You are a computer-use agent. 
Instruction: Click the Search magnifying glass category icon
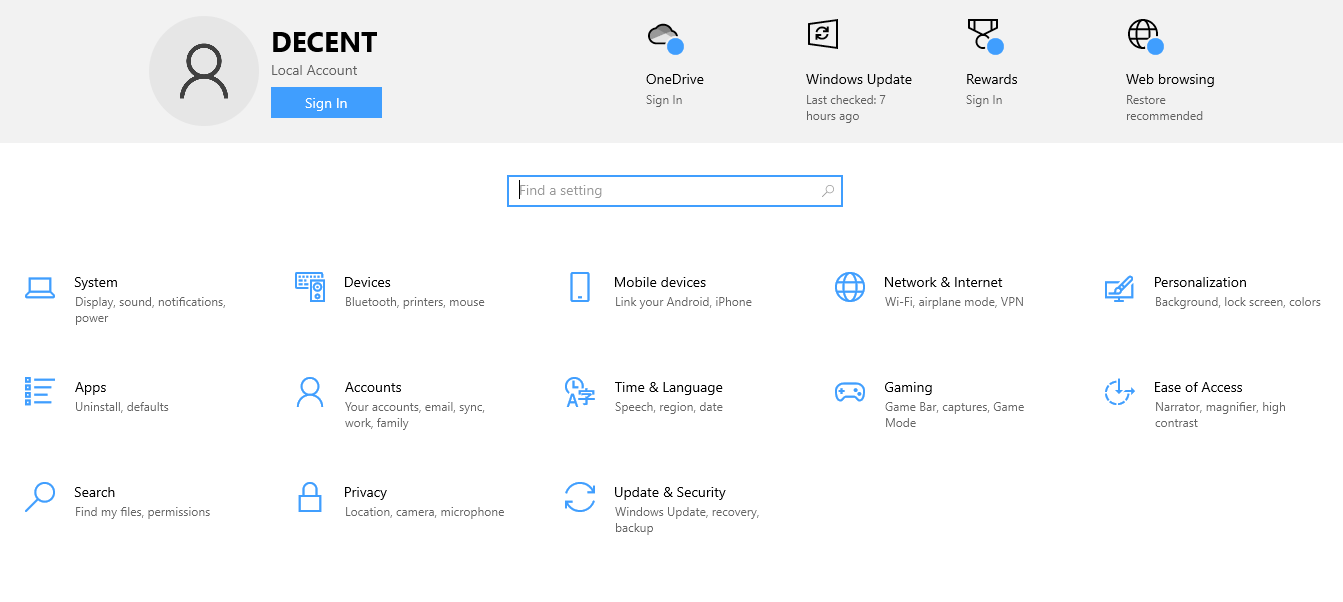point(40,497)
